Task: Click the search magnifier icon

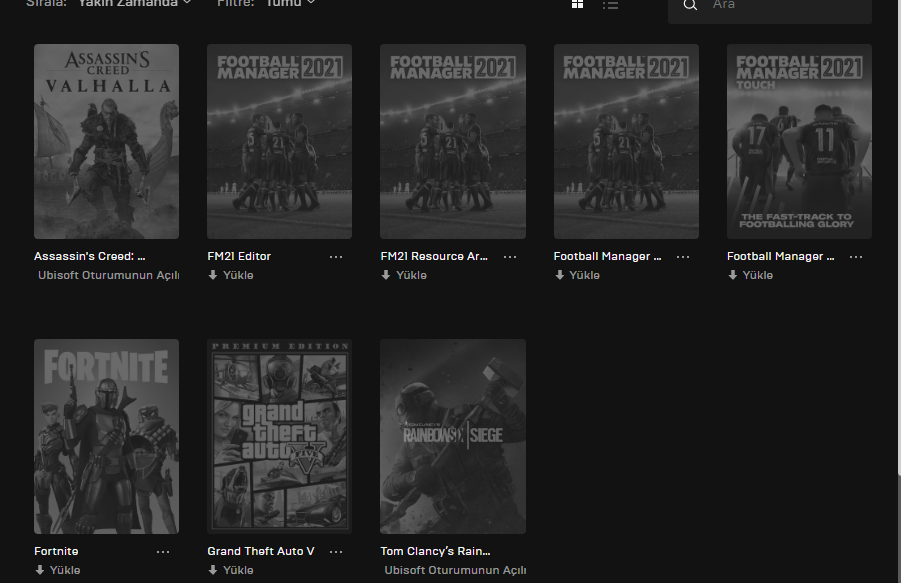Action: pyautogui.click(x=690, y=5)
